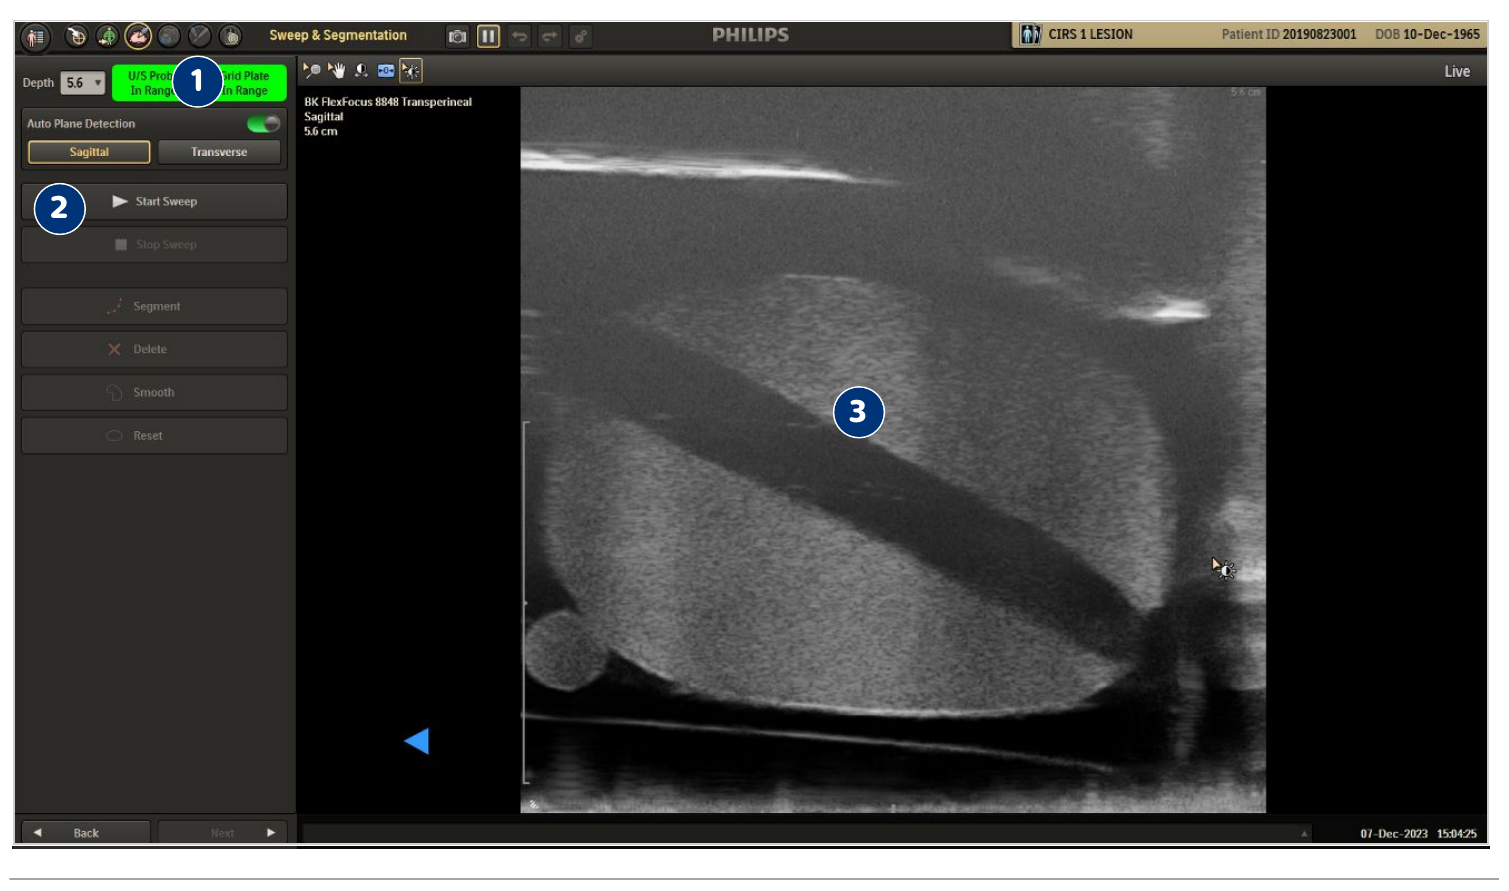1509x891 pixels.
Task: Click the 07-Dec-2023 date in status bar
Action: (x=1394, y=833)
